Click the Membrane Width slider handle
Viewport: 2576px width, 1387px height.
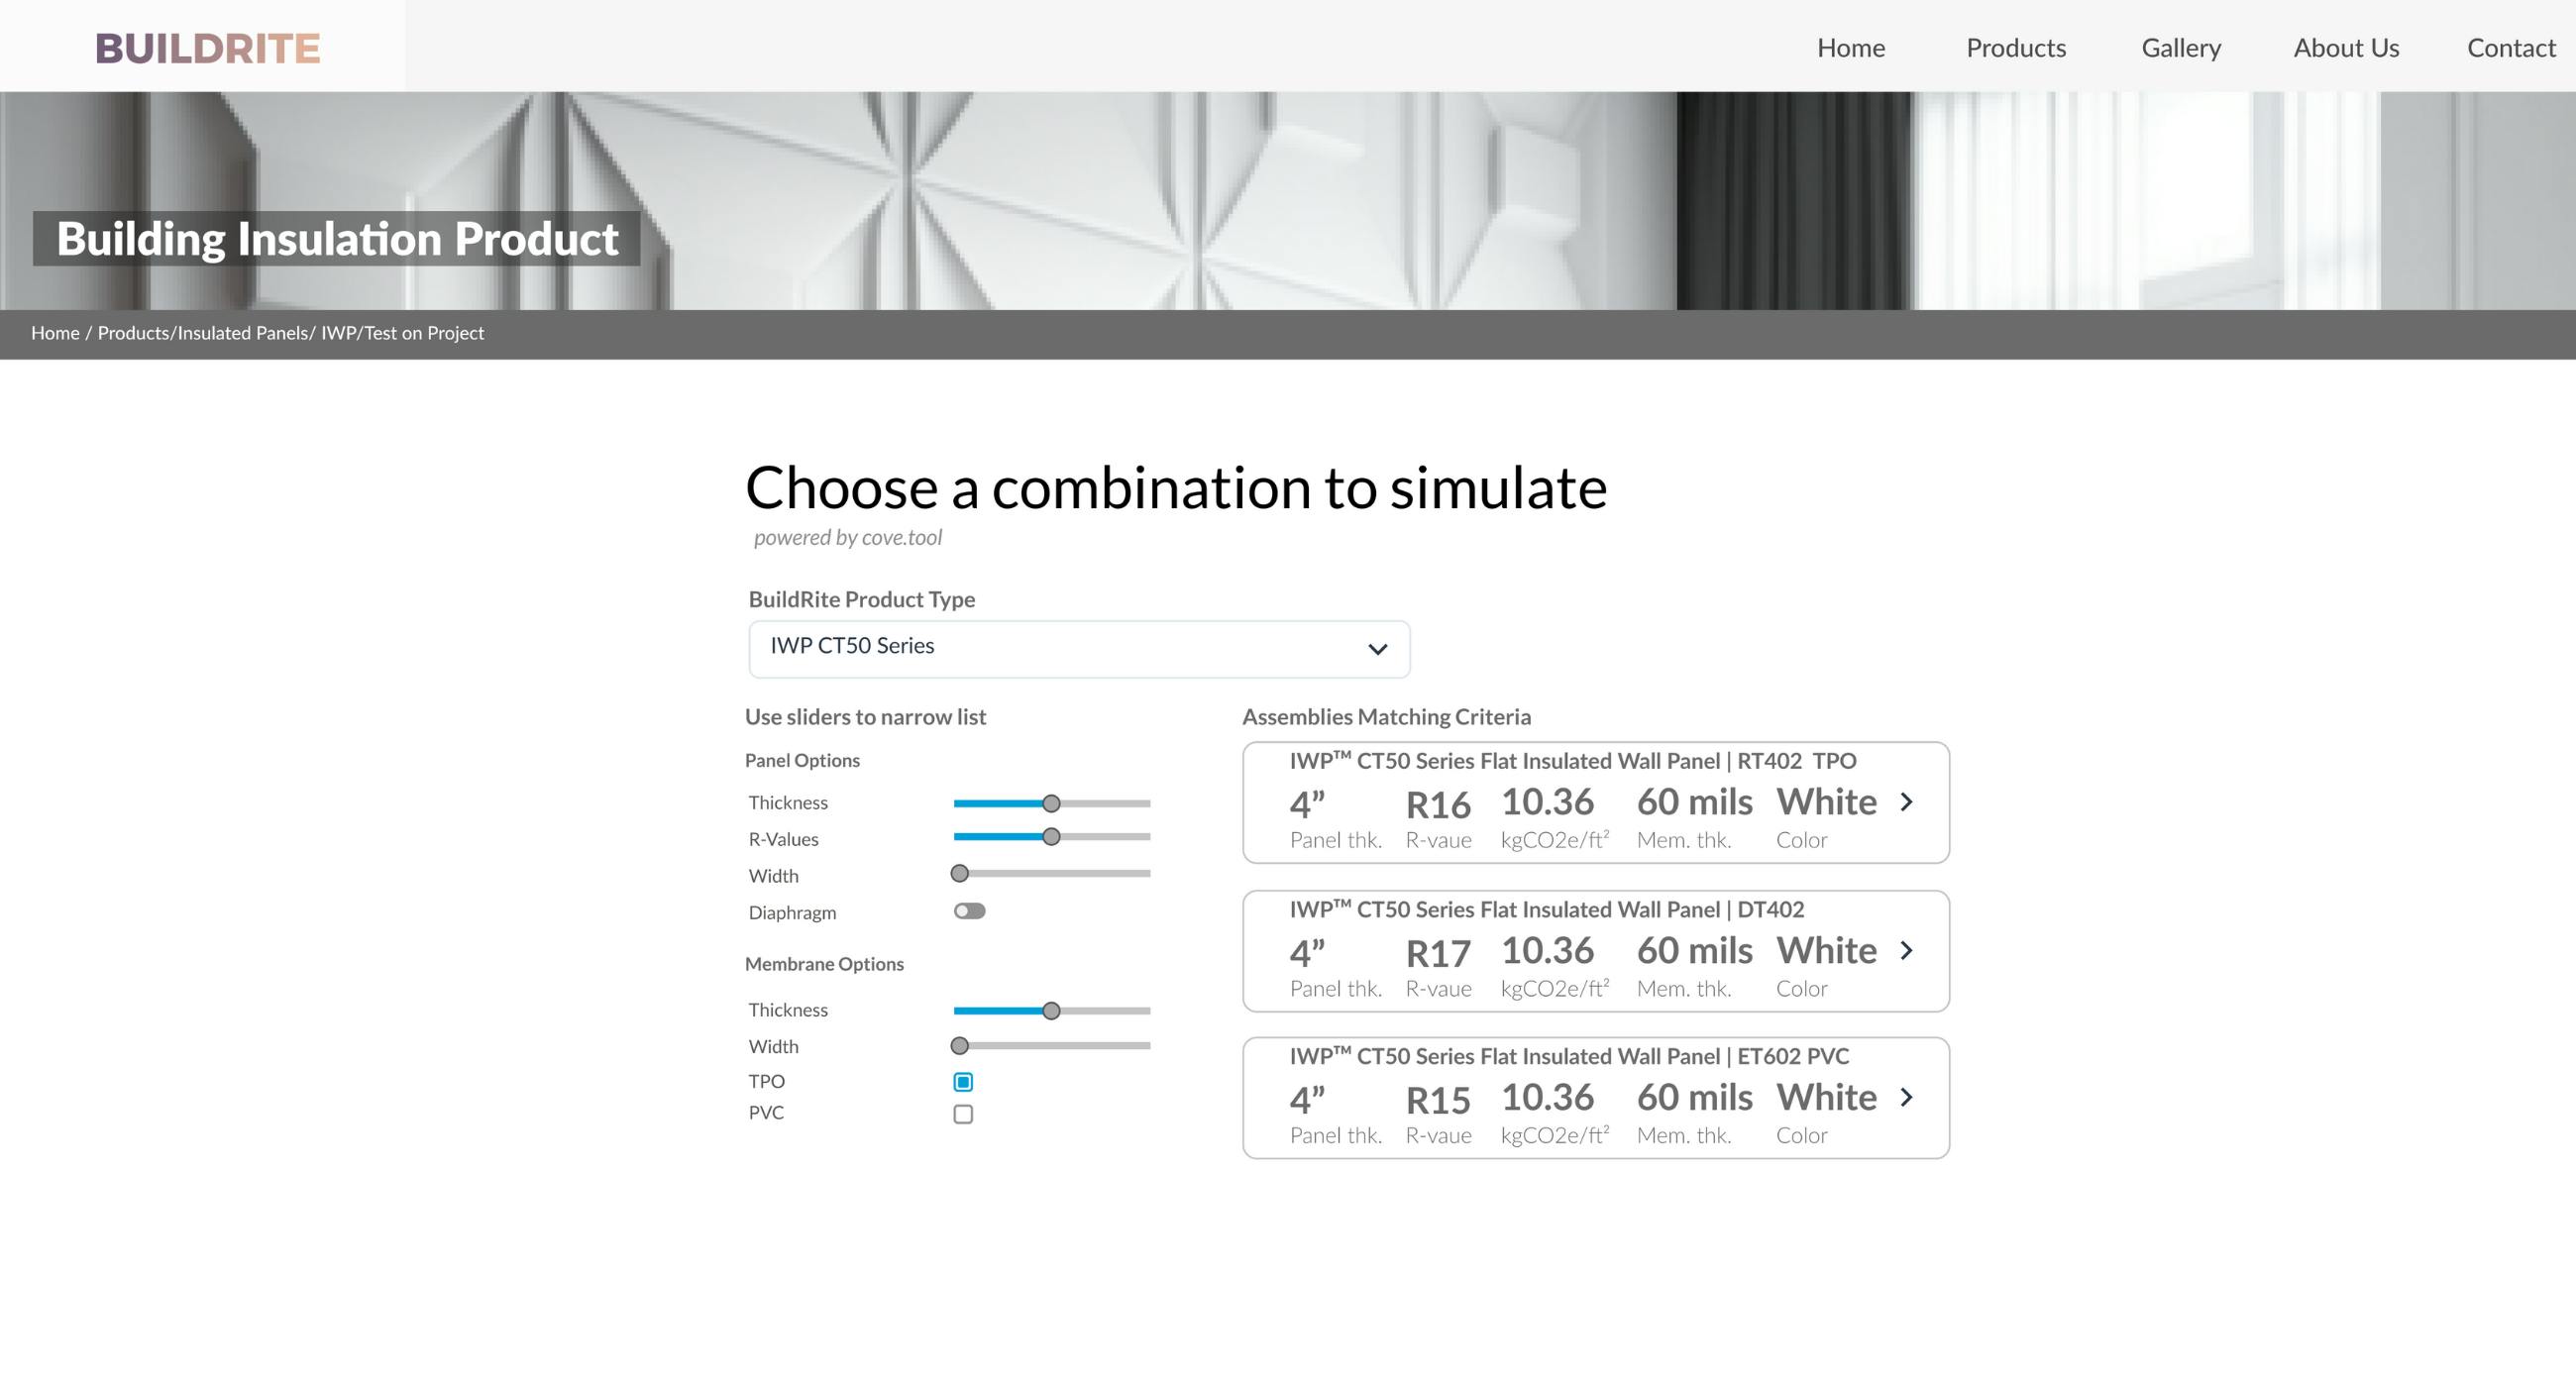tap(959, 1046)
